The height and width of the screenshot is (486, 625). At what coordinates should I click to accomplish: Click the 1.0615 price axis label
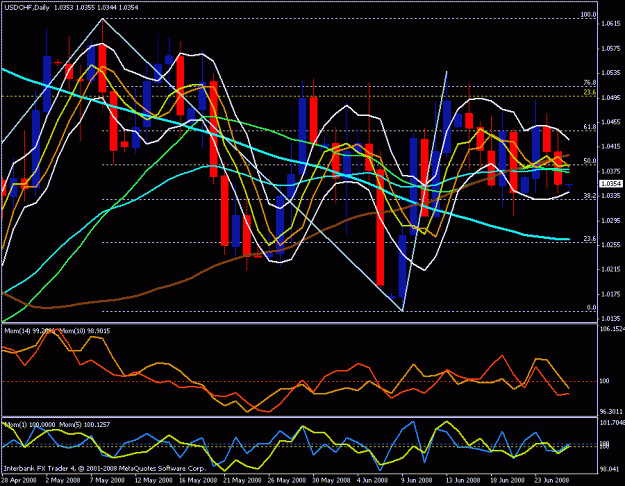coord(610,24)
